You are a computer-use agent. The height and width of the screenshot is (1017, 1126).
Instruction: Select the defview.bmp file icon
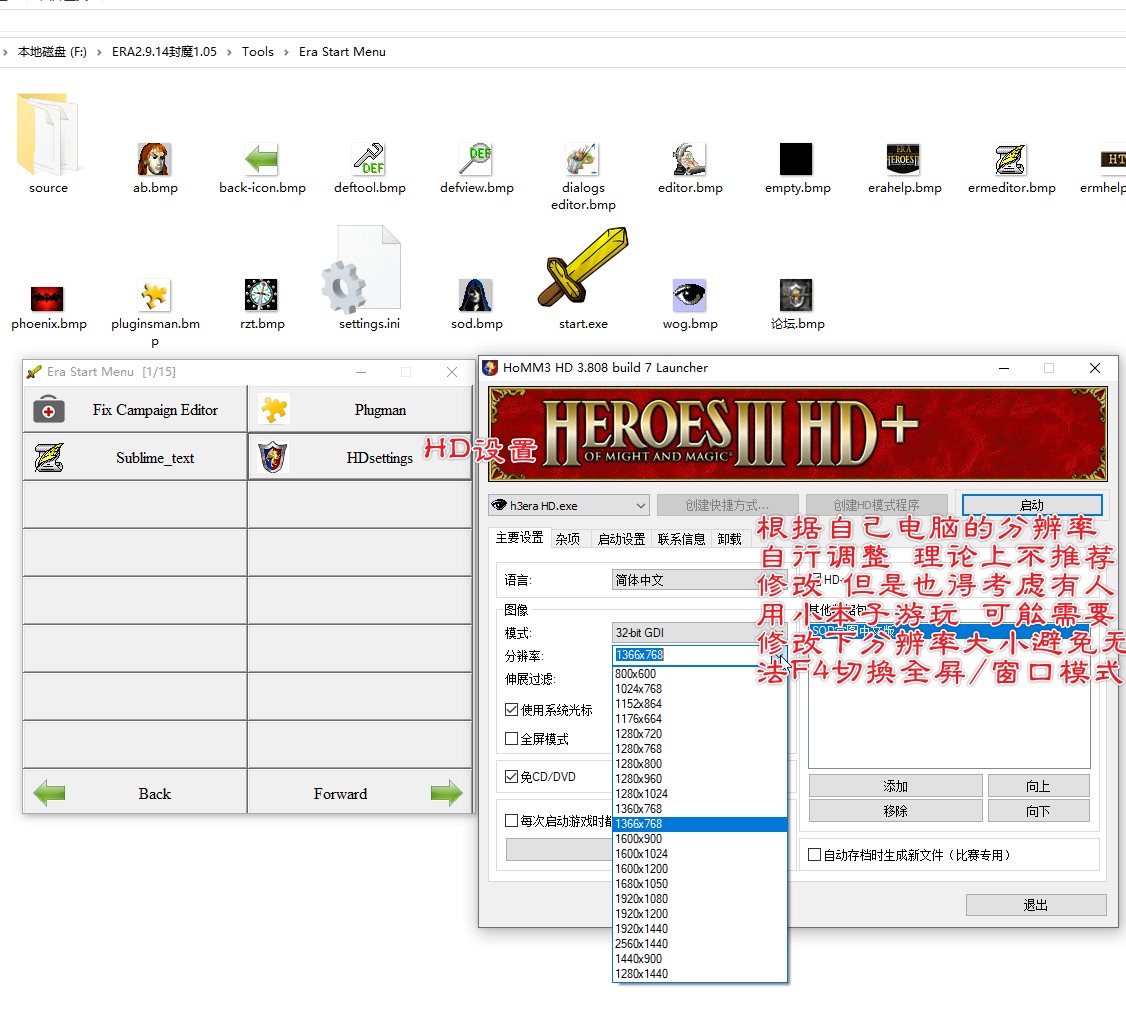tap(476, 159)
